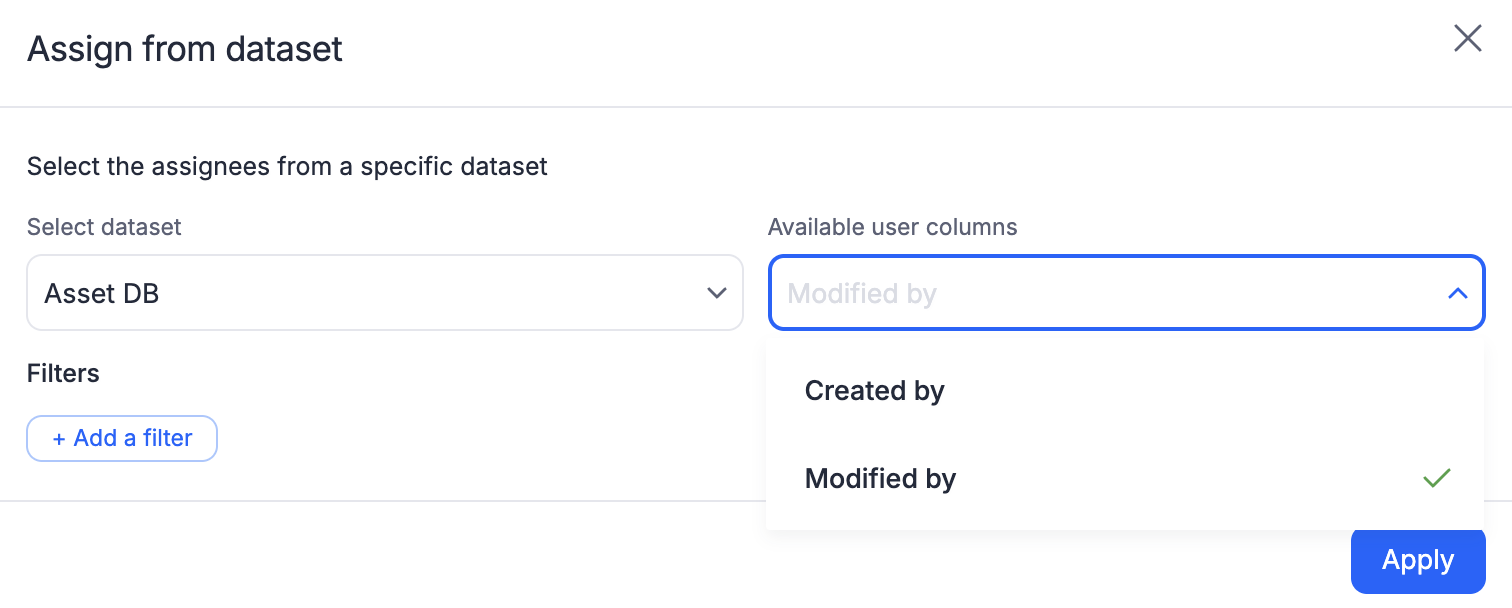This screenshot has height=608, width=1512.
Task: Click the "Add a filter" text label
Action: coord(133,438)
